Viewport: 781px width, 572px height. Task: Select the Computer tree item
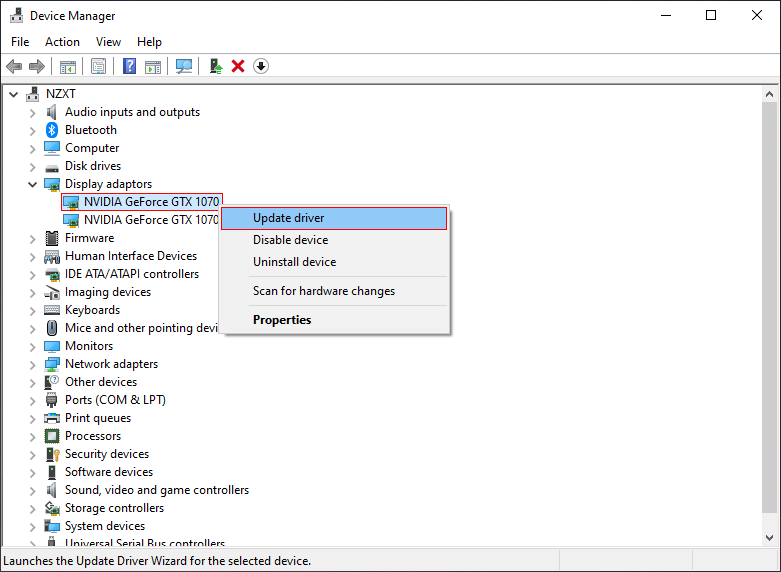click(x=92, y=148)
